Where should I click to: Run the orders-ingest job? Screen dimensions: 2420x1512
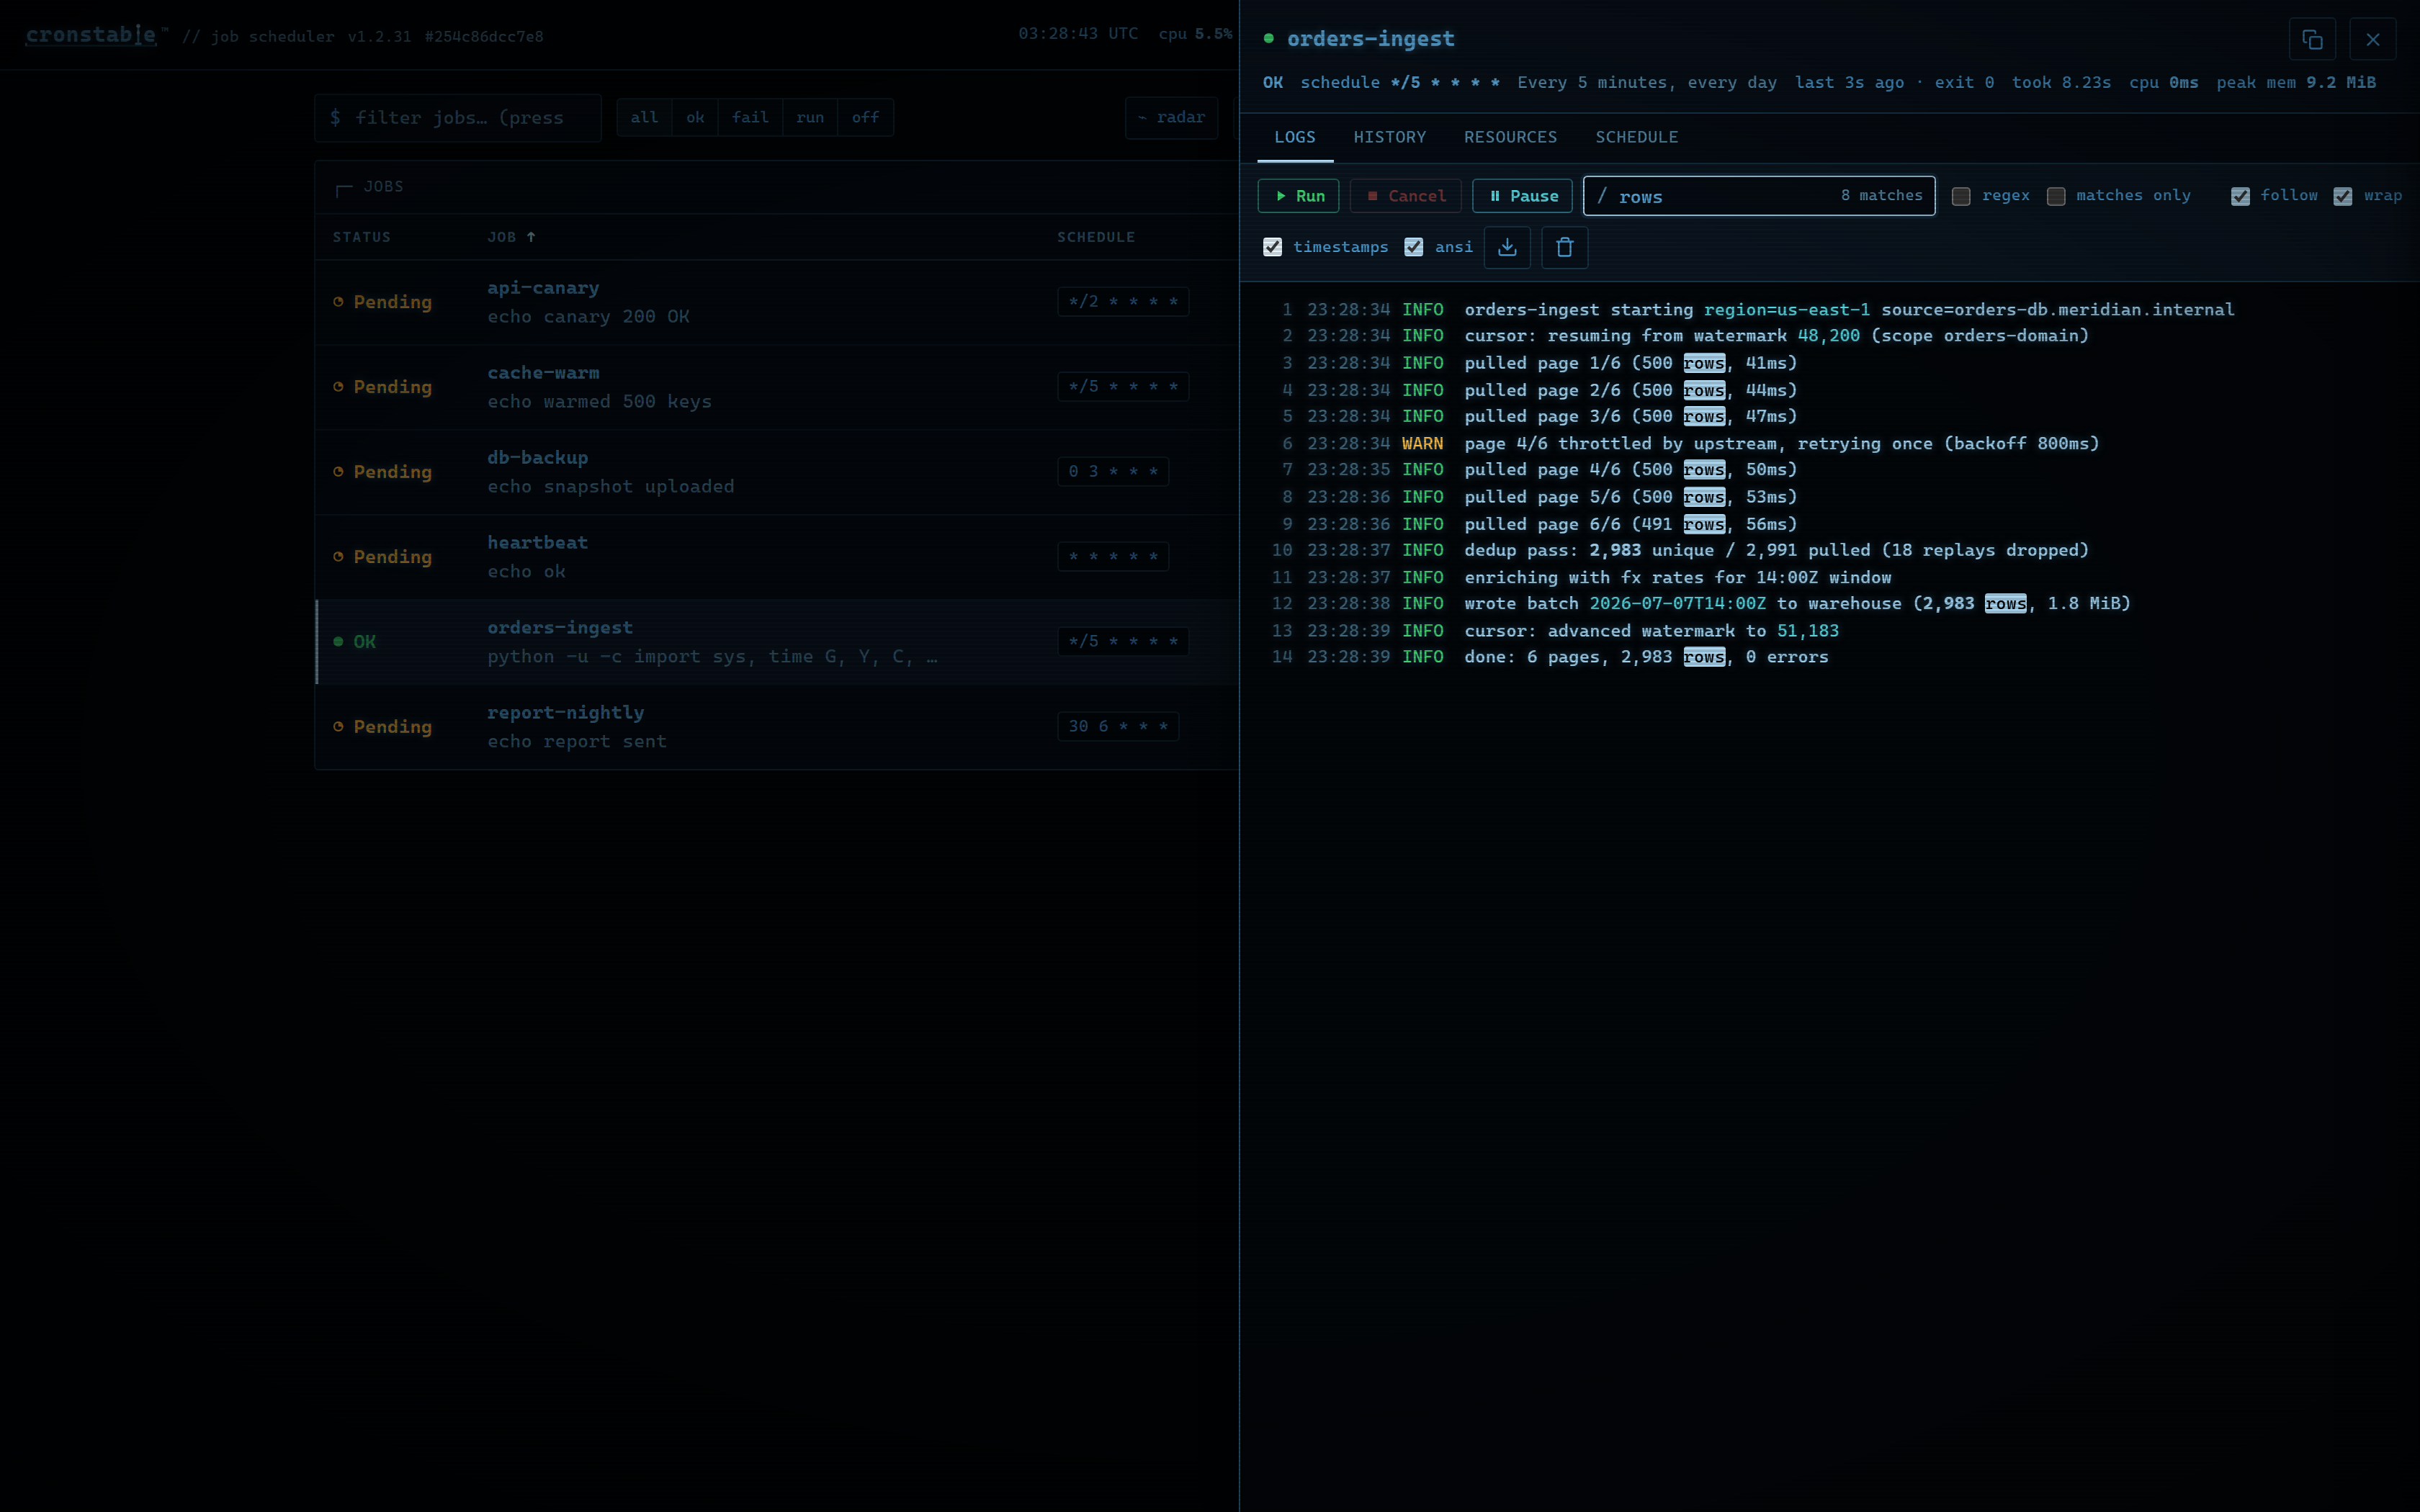tap(1298, 196)
